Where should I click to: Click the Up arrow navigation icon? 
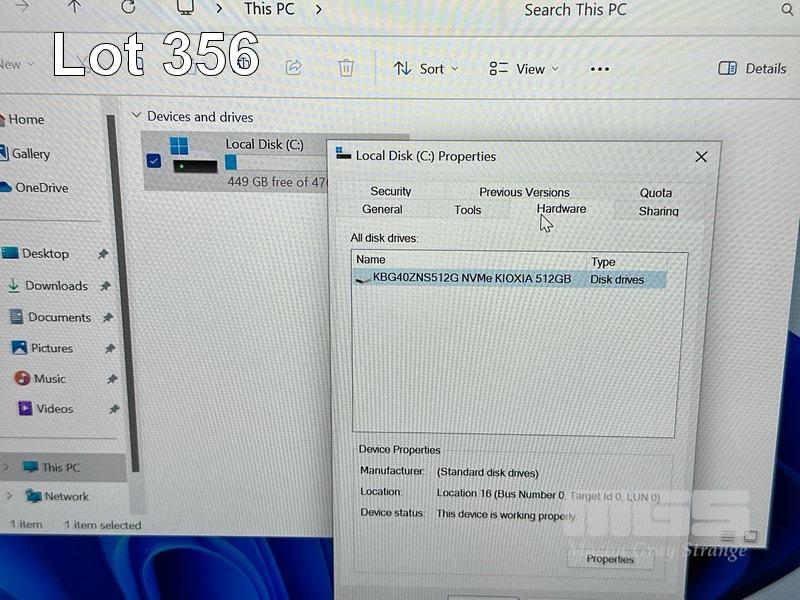pyautogui.click(x=75, y=8)
